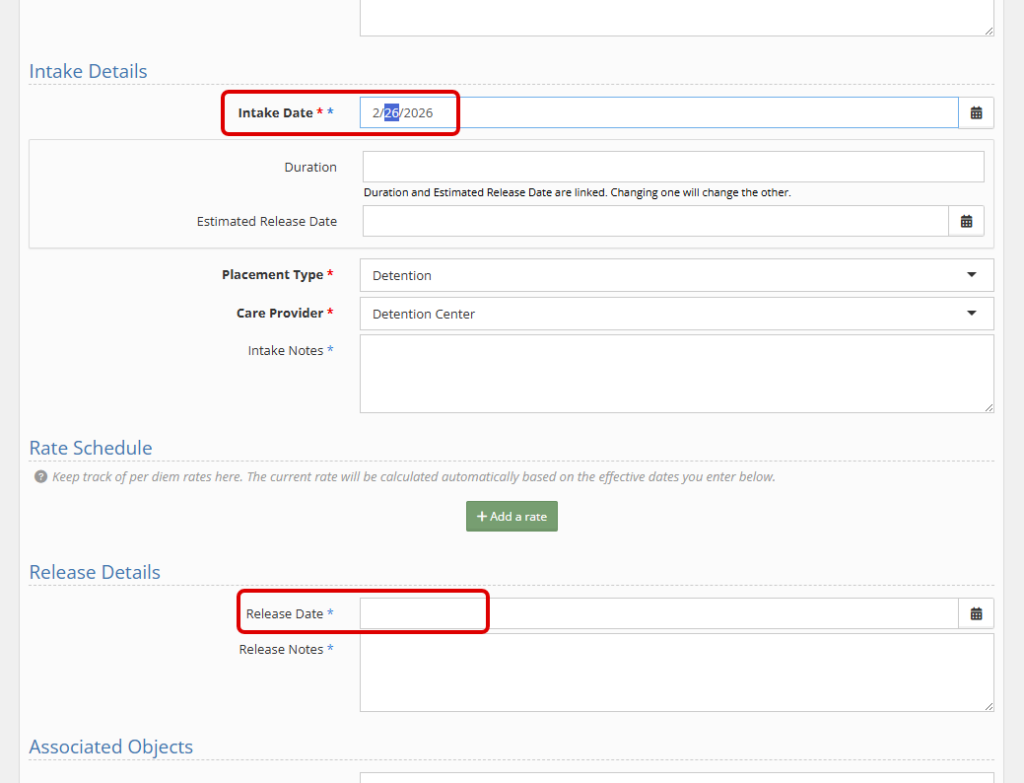Click highlighted day 26 in Intake Date
The image size is (1024, 783).
coord(391,113)
